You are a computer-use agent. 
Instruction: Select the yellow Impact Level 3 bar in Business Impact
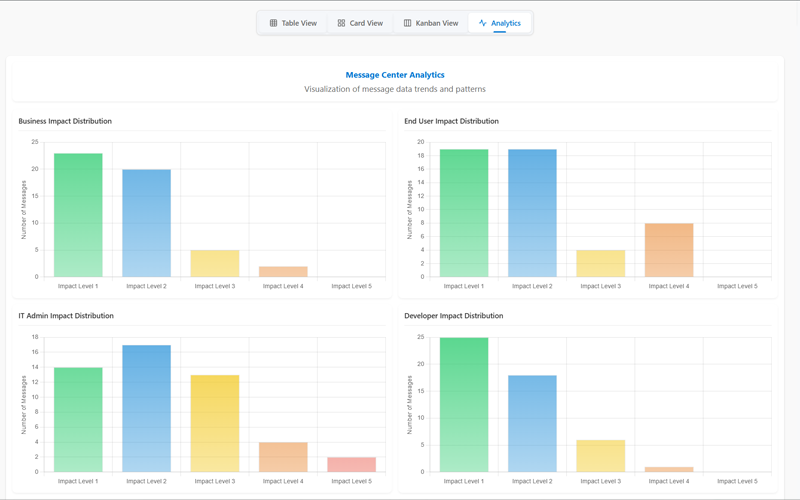tap(215, 263)
